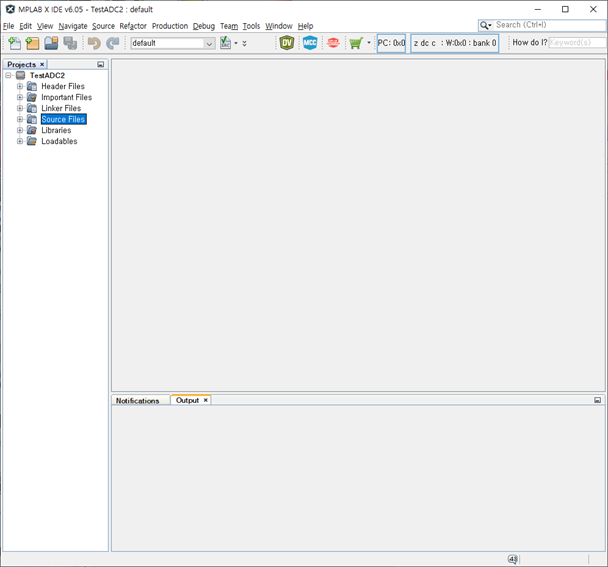Open the configuration icon dropdown arrow
Image resolution: width=608 pixels, height=567 pixels.
pyautogui.click(x=236, y=43)
